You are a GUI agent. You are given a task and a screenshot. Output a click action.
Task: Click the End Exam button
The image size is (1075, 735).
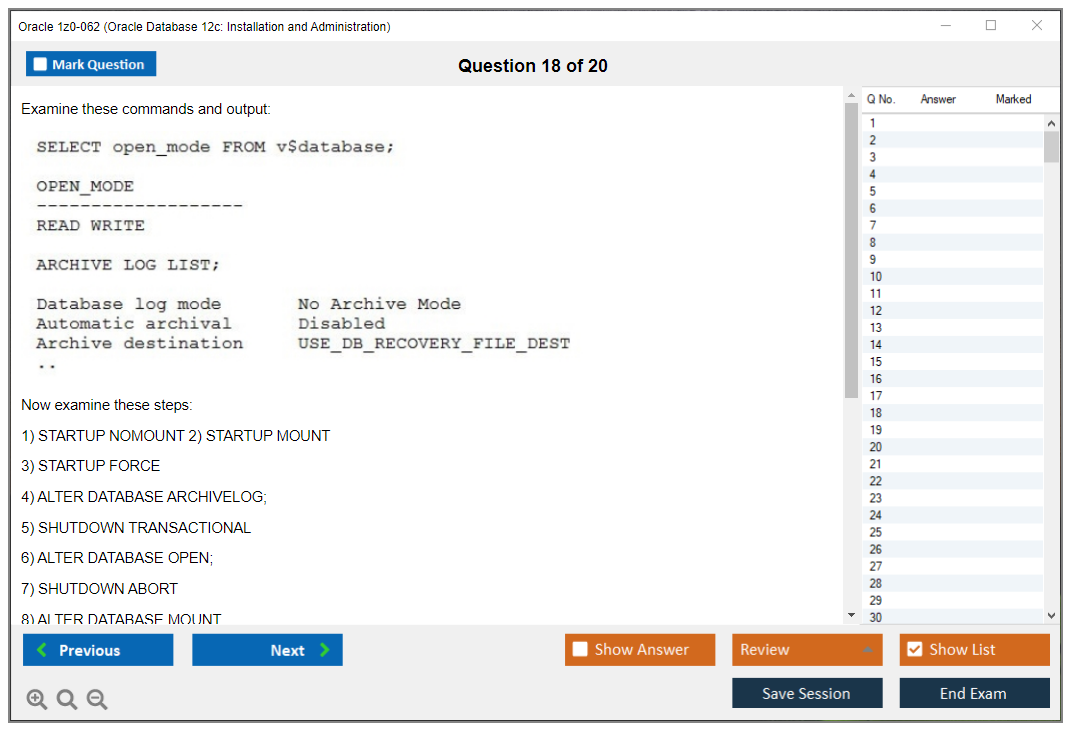coord(974,693)
